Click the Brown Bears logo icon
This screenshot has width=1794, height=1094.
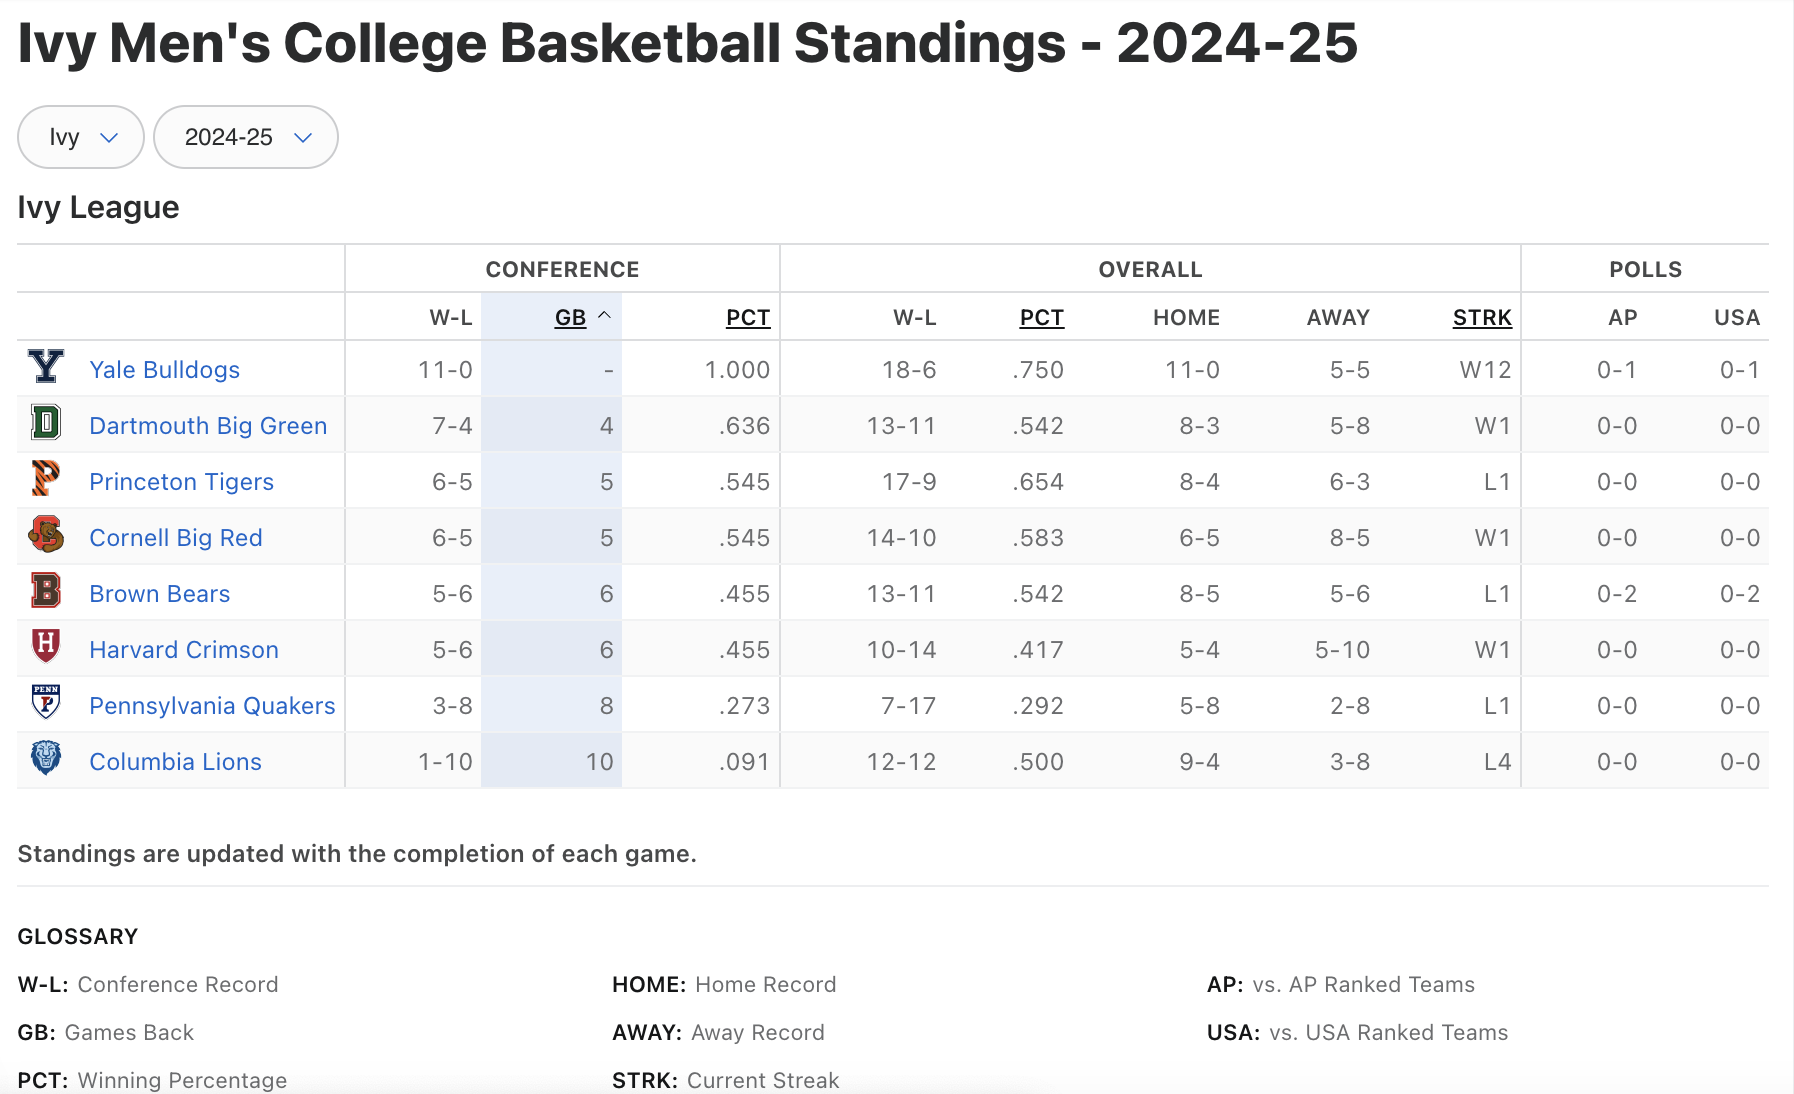(x=46, y=591)
